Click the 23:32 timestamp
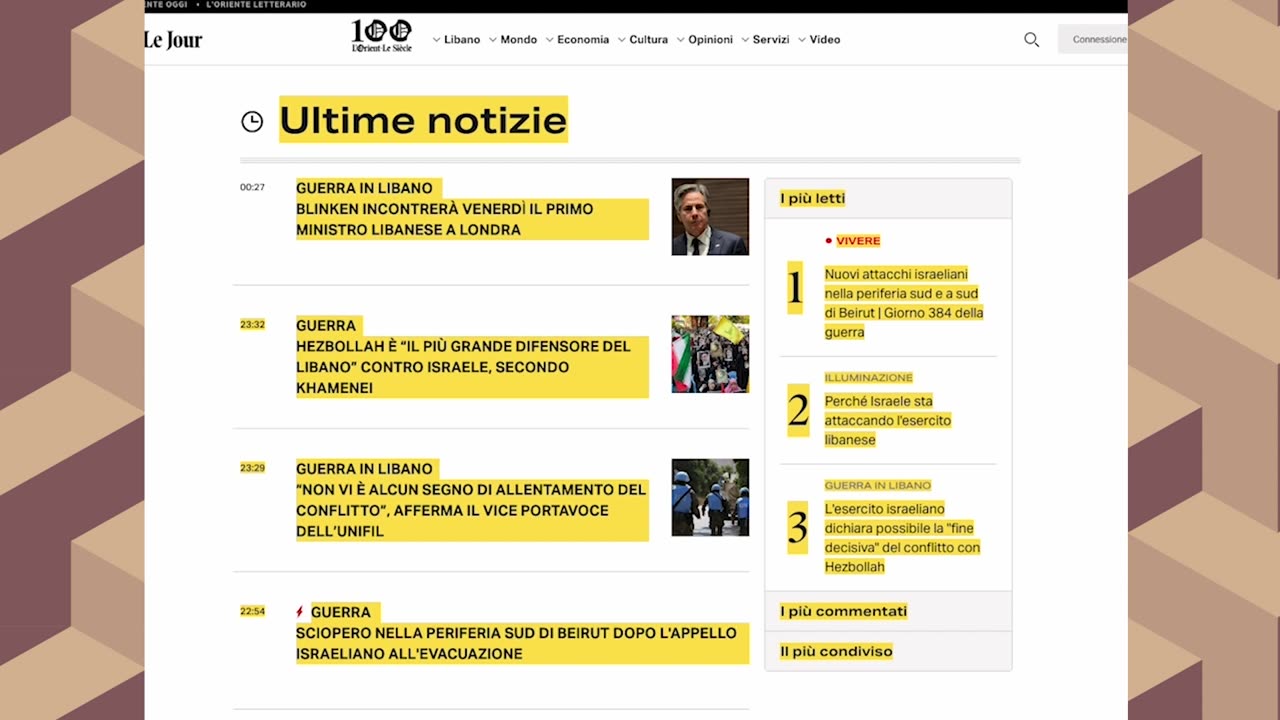Image resolution: width=1280 pixels, height=720 pixels. tap(252, 324)
